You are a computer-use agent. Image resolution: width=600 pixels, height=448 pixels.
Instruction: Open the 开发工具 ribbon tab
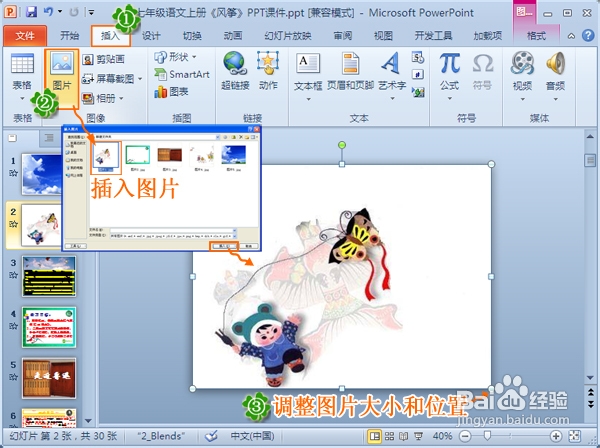coord(433,36)
